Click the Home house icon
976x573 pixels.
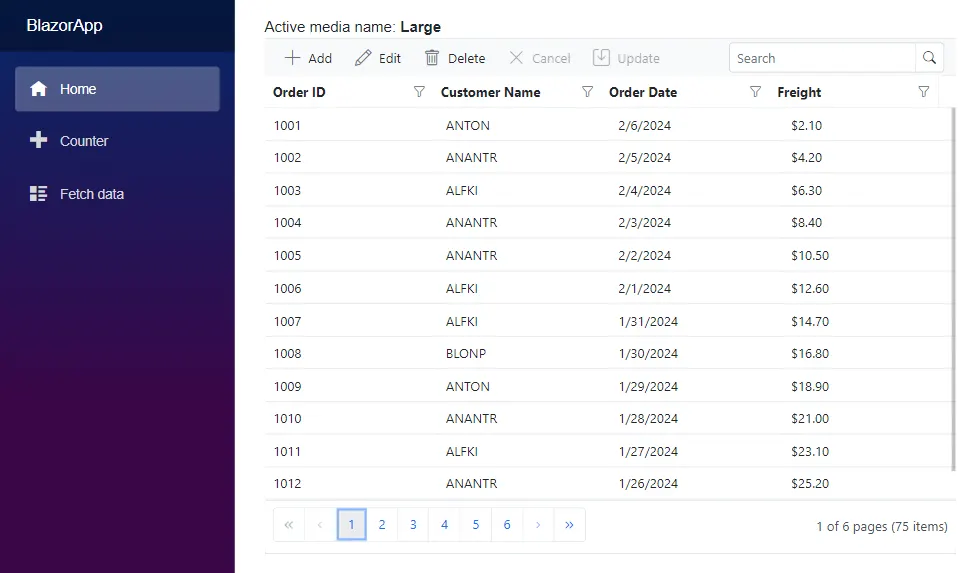pyautogui.click(x=39, y=89)
